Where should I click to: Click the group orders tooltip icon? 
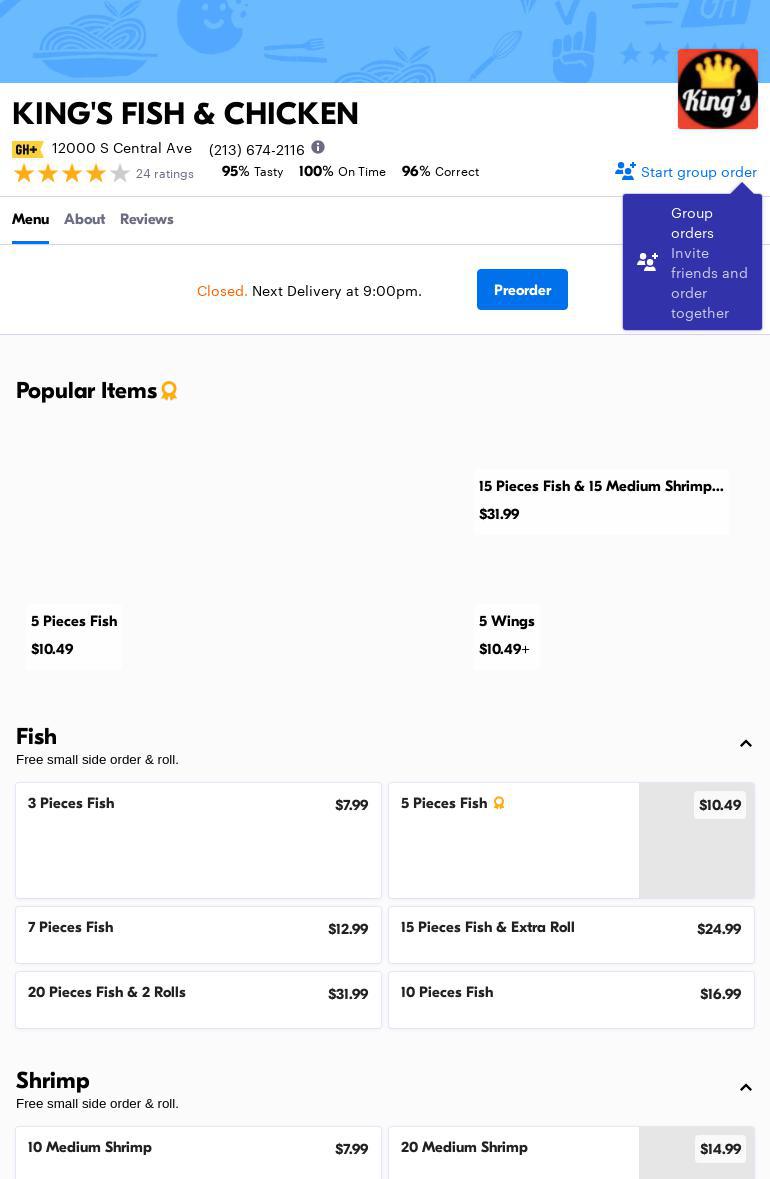tap(647, 262)
